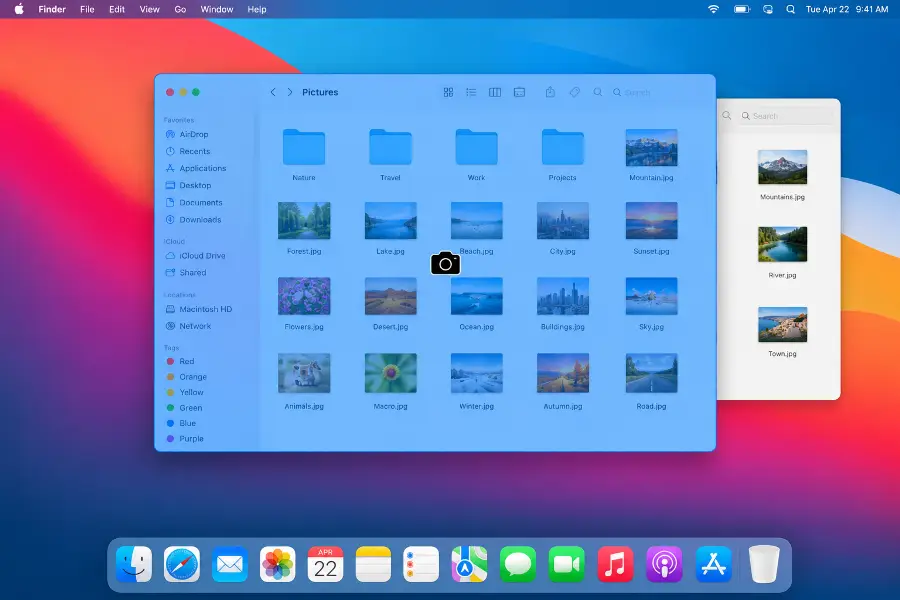
Task: Launch Photos from the Dock
Action: (x=278, y=565)
